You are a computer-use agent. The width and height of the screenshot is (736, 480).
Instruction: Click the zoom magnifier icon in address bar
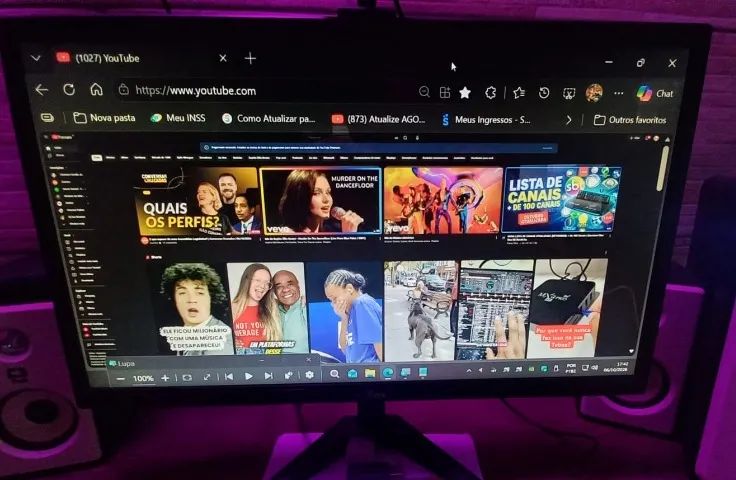[x=424, y=92]
